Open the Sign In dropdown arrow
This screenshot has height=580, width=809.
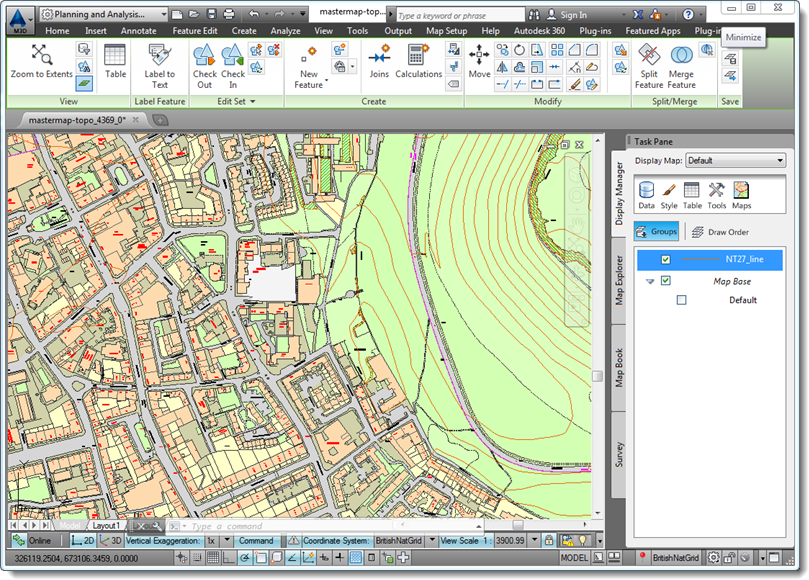pos(623,14)
